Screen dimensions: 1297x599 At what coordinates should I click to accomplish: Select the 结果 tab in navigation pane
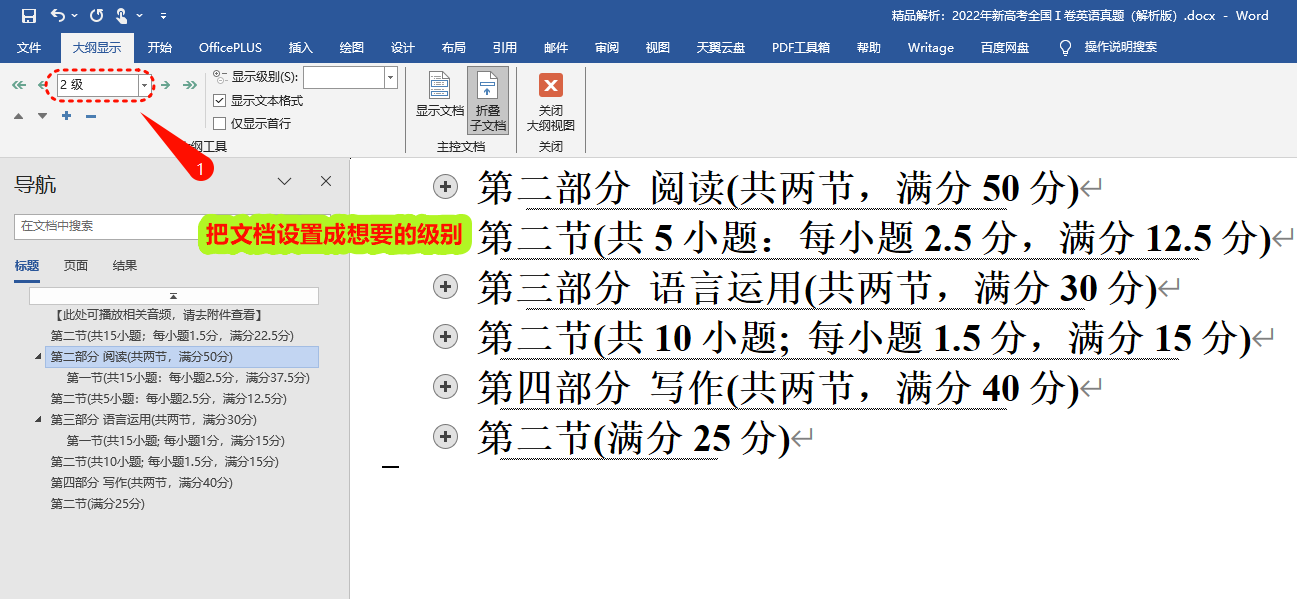125,266
